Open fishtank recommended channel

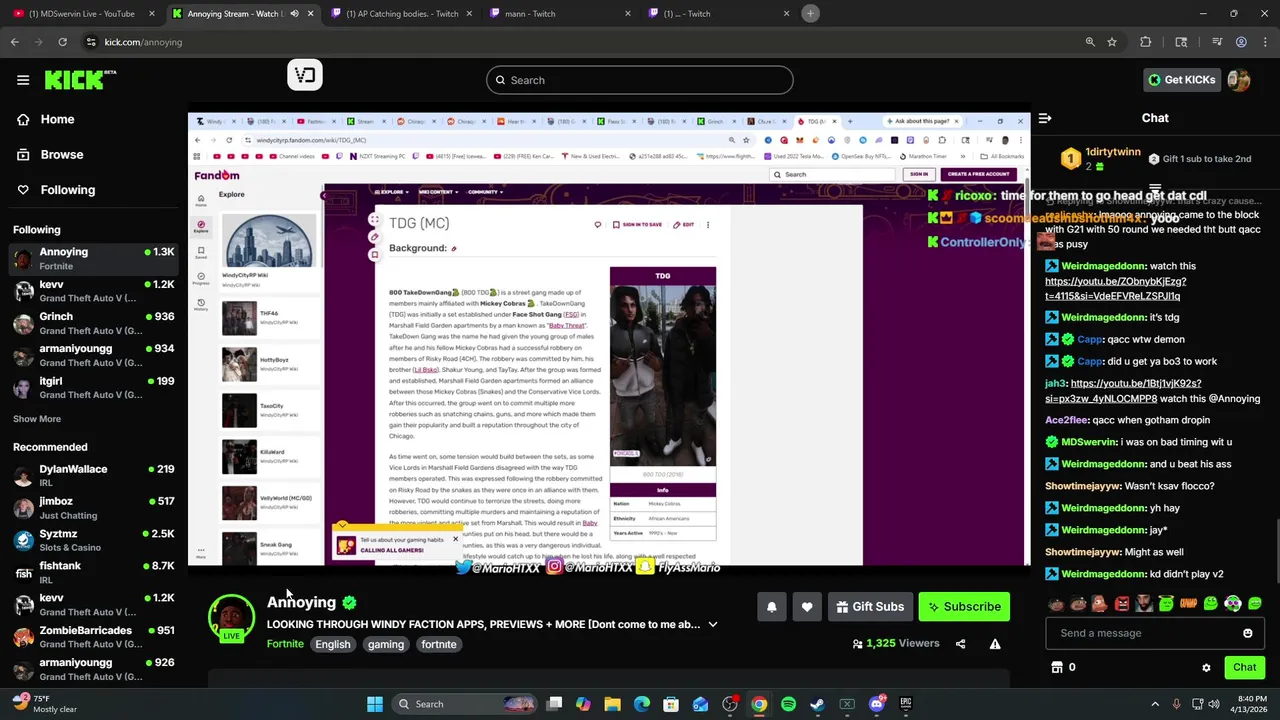[94, 572]
